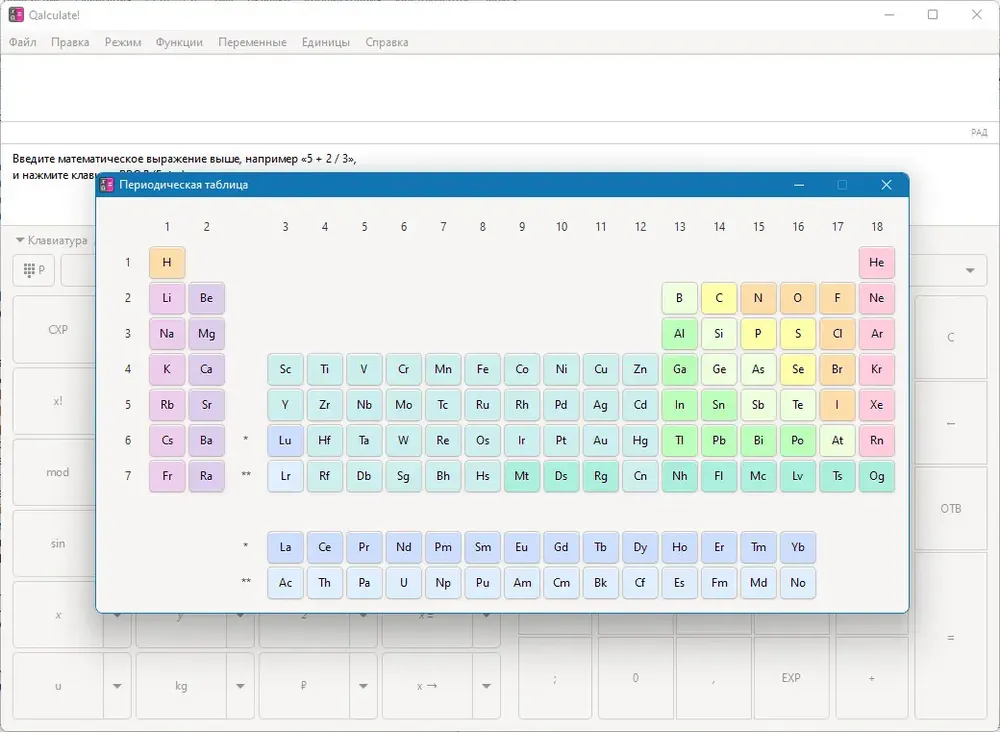
Task: Click the x! factorial button
Action: [57, 401]
